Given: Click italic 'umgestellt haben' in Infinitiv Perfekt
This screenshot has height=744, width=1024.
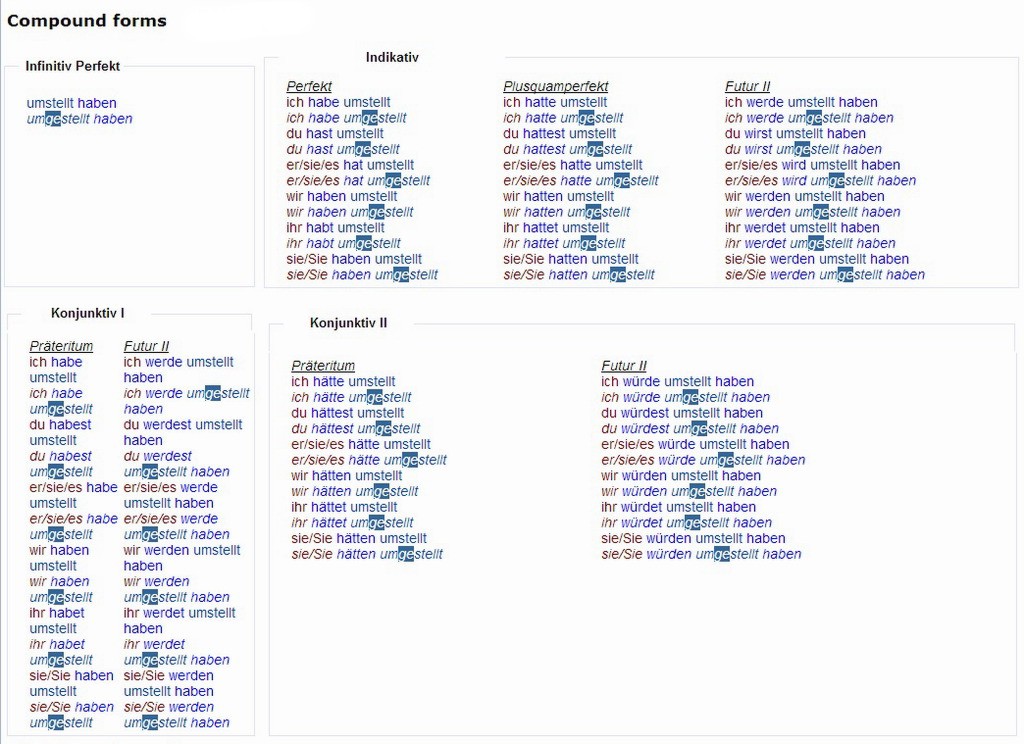Looking at the screenshot, I should [x=79, y=119].
